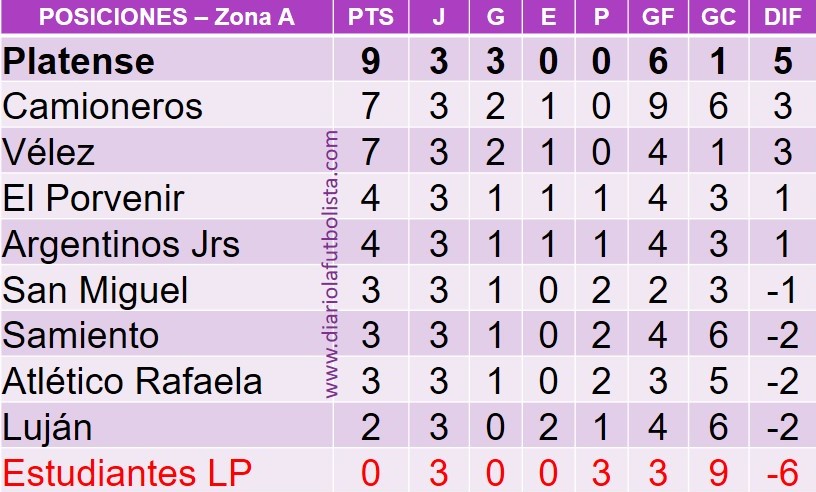Click the red Estudiantes LP row name
Image resolution: width=816 pixels, height=492 pixels.
pos(128,473)
